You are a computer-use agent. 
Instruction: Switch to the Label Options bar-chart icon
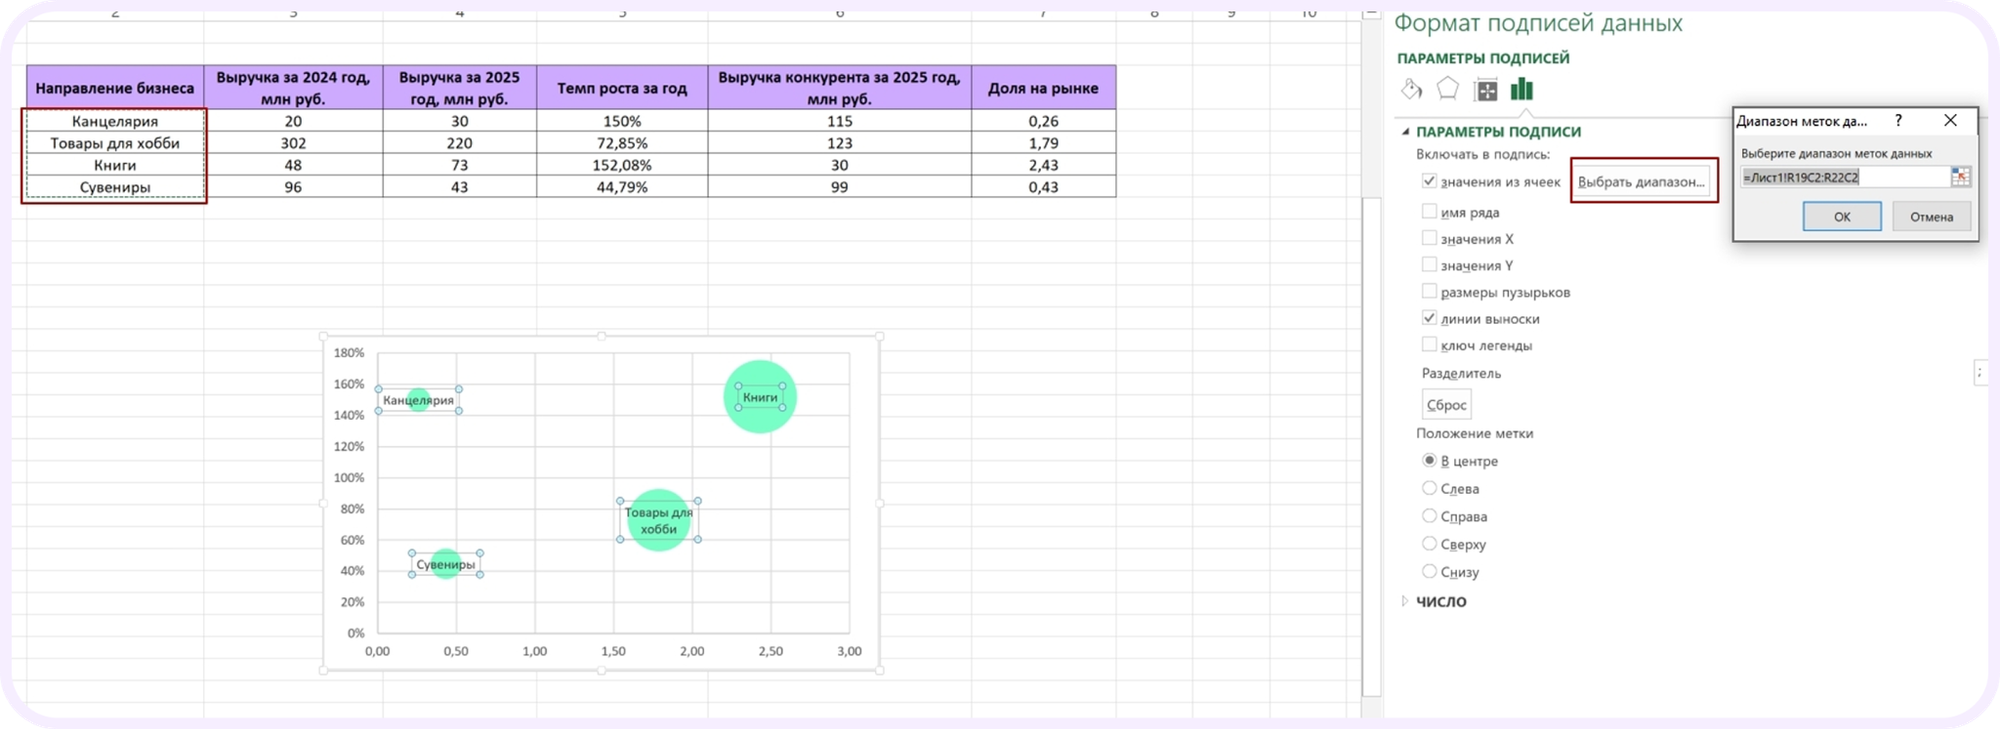1522,90
